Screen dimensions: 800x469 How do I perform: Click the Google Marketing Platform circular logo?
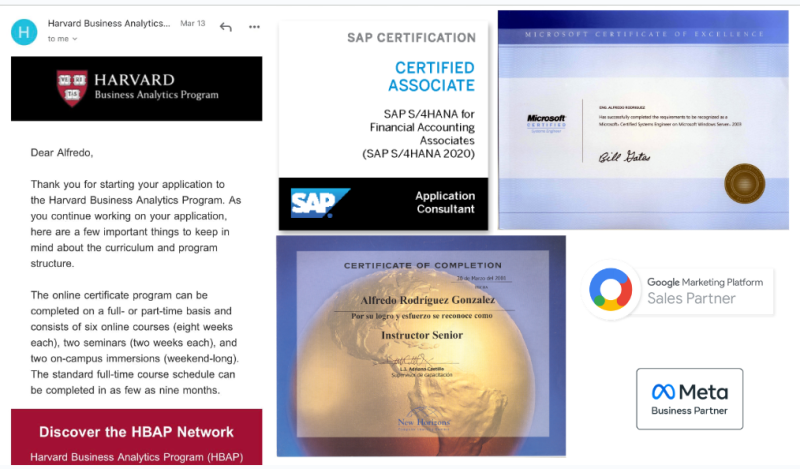[x=613, y=290]
